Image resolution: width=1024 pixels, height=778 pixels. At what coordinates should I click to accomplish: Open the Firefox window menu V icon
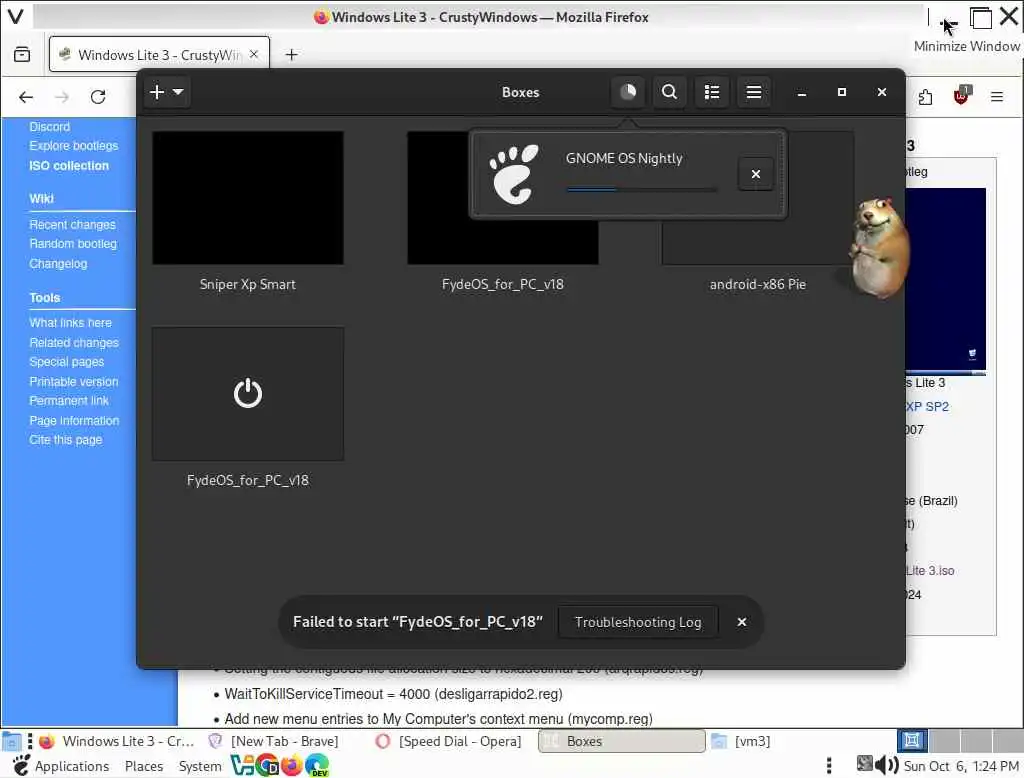pos(16,16)
